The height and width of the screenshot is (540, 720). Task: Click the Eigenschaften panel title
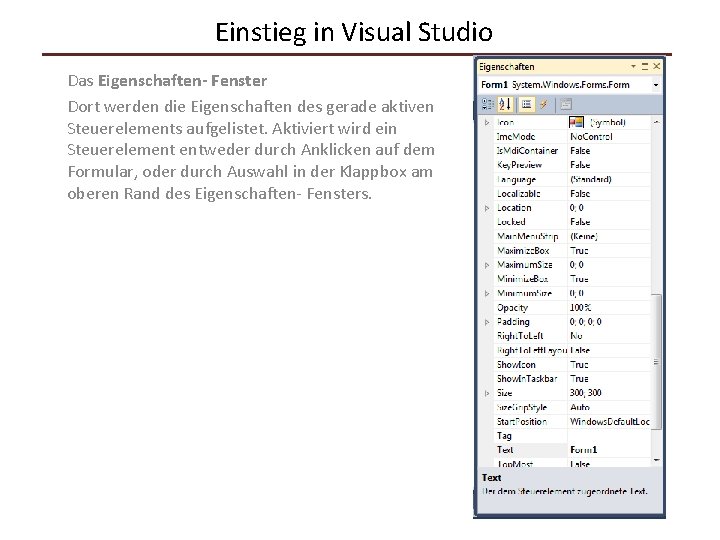click(507, 67)
